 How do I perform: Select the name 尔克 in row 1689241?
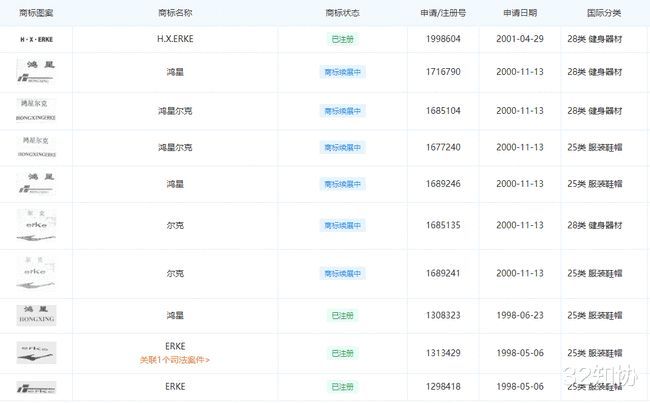coord(175,273)
